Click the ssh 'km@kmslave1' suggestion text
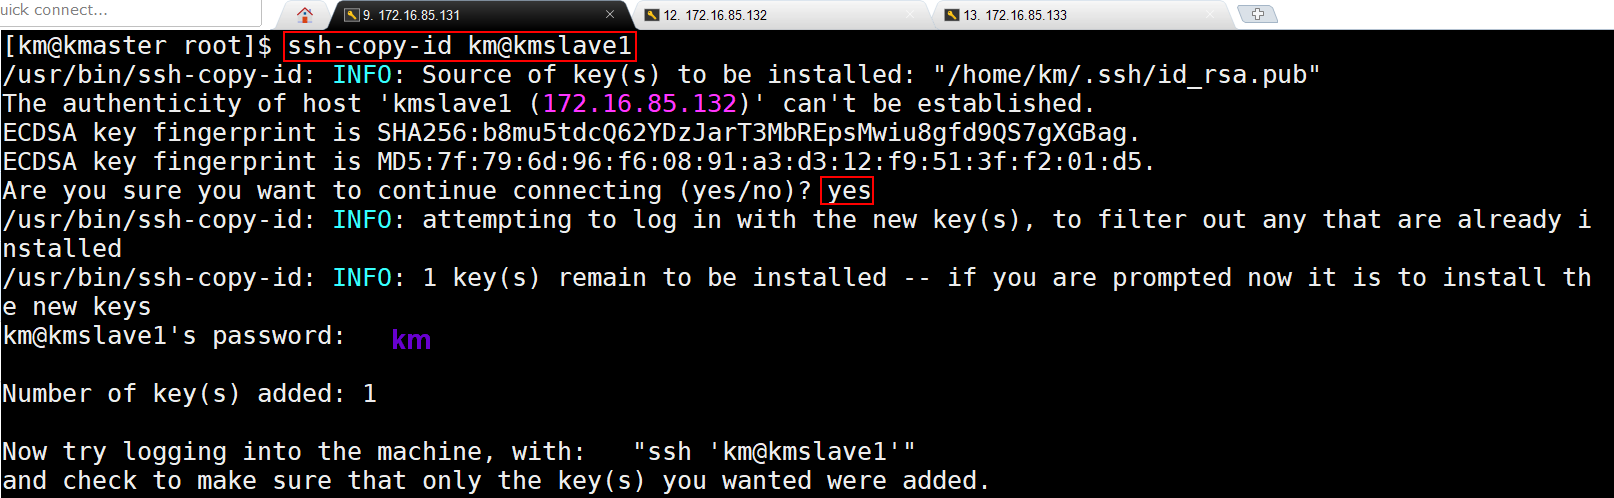 coord(774,452)
